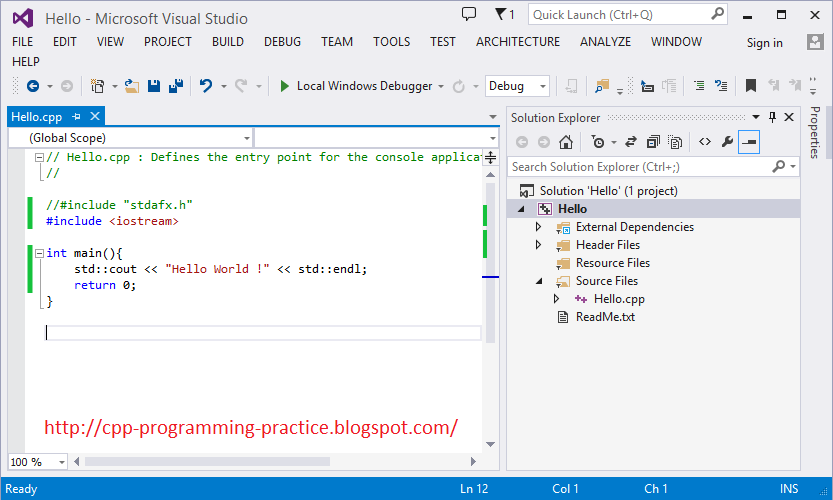833x500 pixels.
Task: Open the active files list dropdown arrow
Action: 493,117
